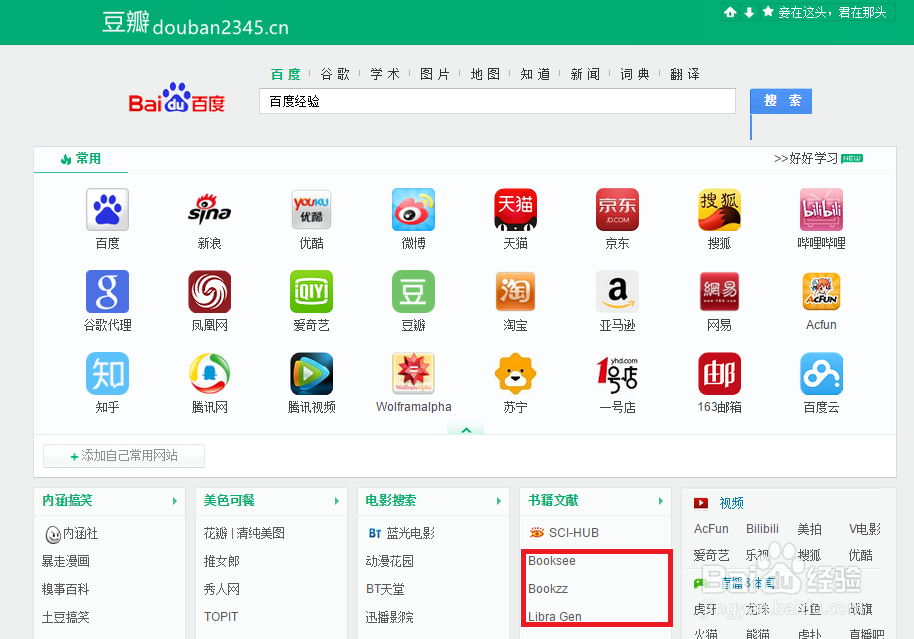The image size is (914, 639).
Task: Click the star favorite icon in the top bar
Action: [x=768, y=12]
